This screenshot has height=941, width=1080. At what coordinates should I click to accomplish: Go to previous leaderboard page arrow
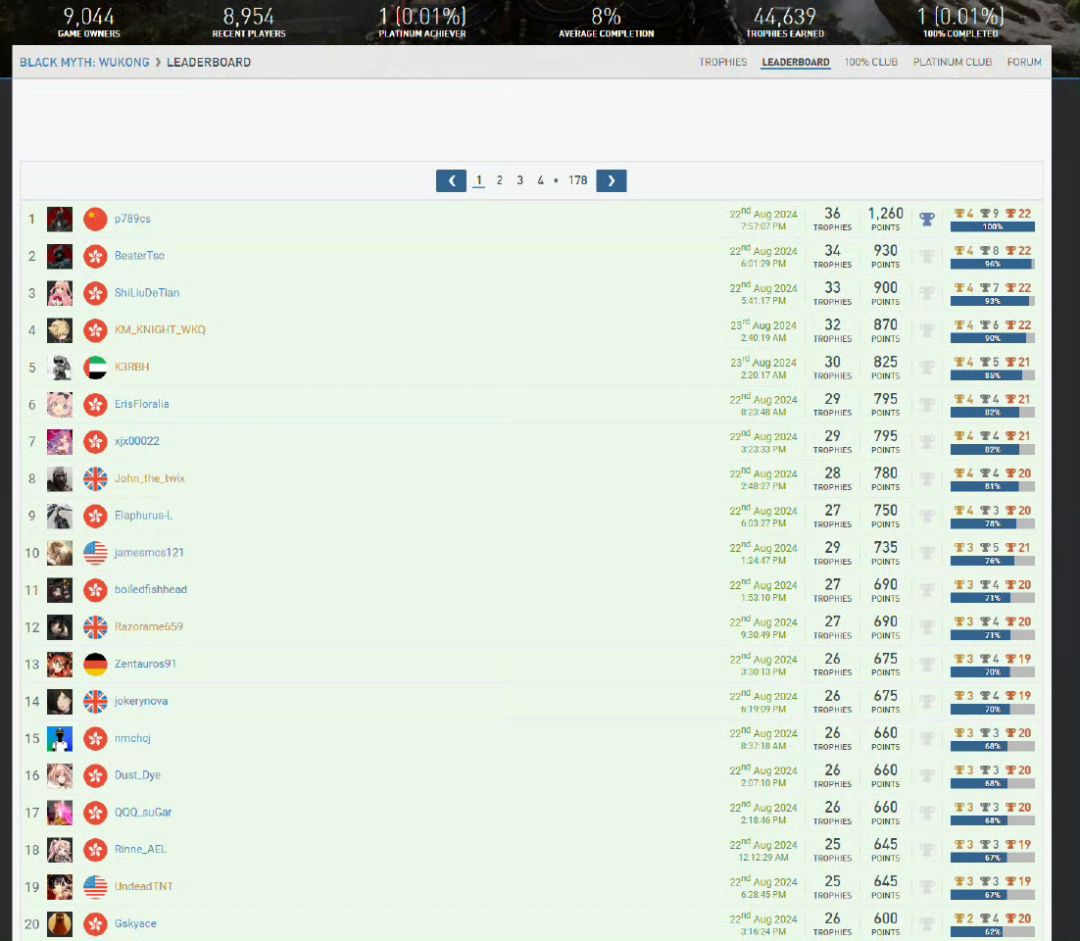click(x=451, y=180)
